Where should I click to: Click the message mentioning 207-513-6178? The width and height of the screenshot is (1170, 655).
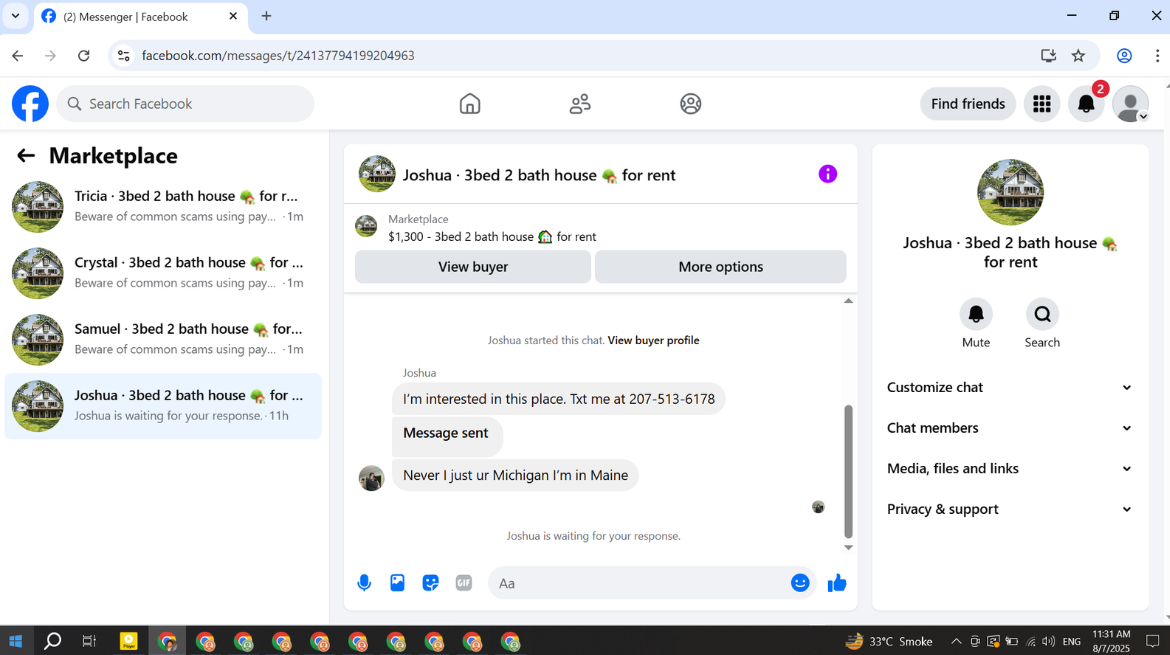559,399
